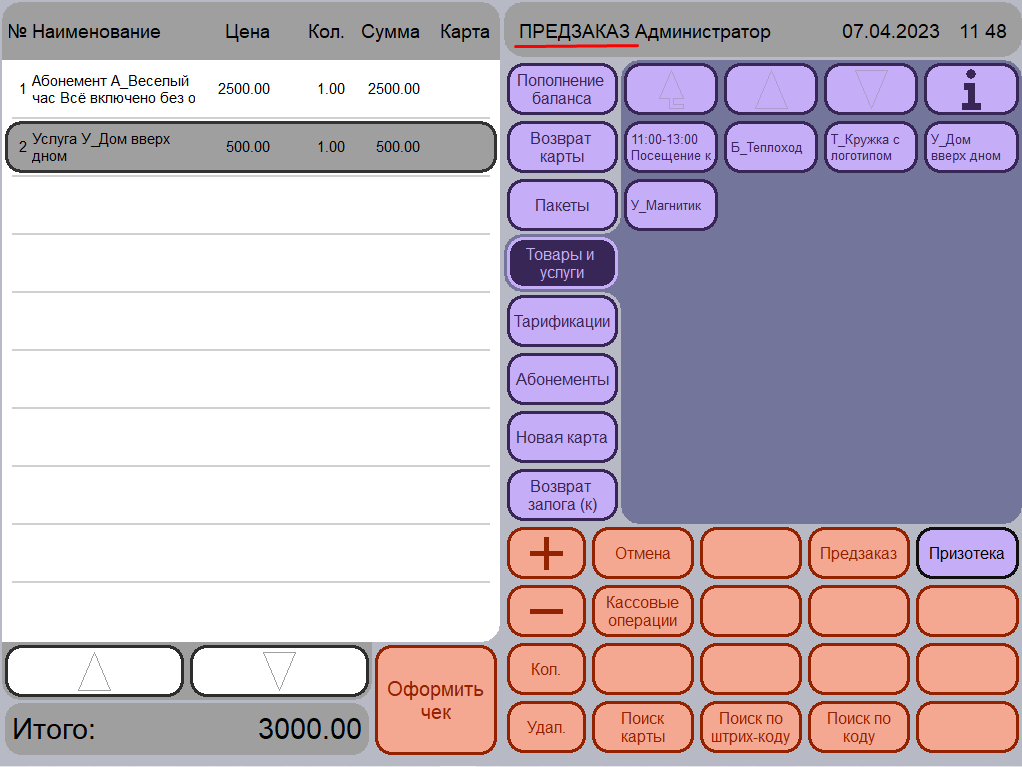Switch to the Абонементы category
Image resolution: width=1022 pixels, height=767 pixels.
562,379
